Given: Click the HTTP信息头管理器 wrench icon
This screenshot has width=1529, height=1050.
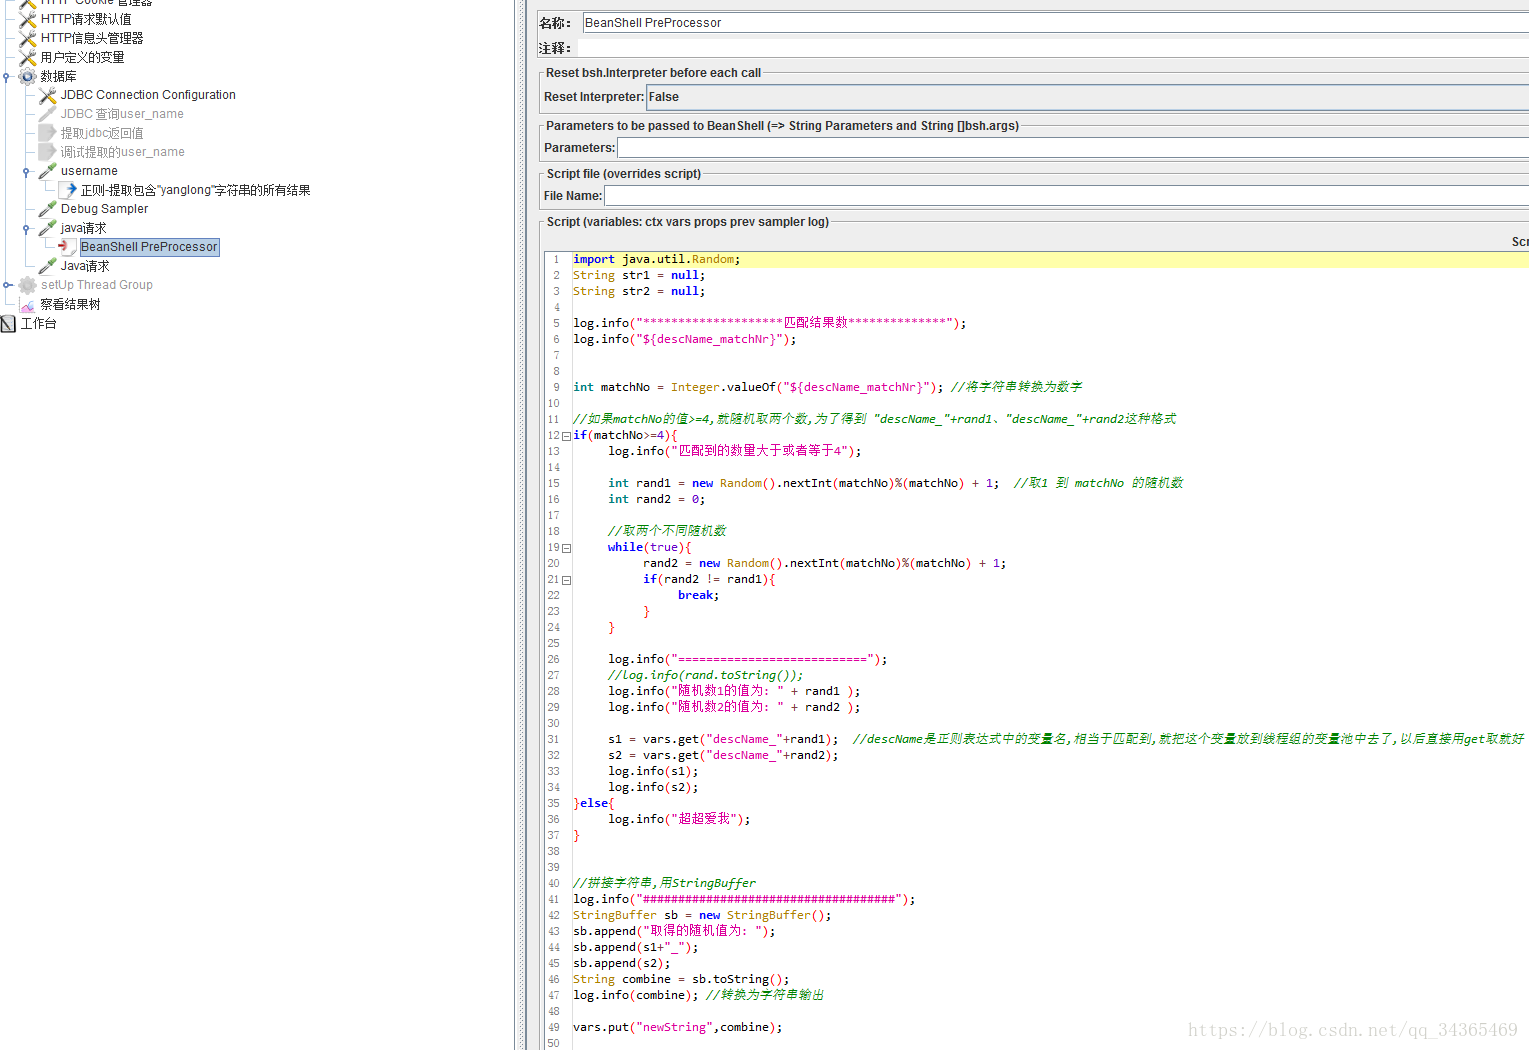Looking at the screenshot, I should click(28, 38).
